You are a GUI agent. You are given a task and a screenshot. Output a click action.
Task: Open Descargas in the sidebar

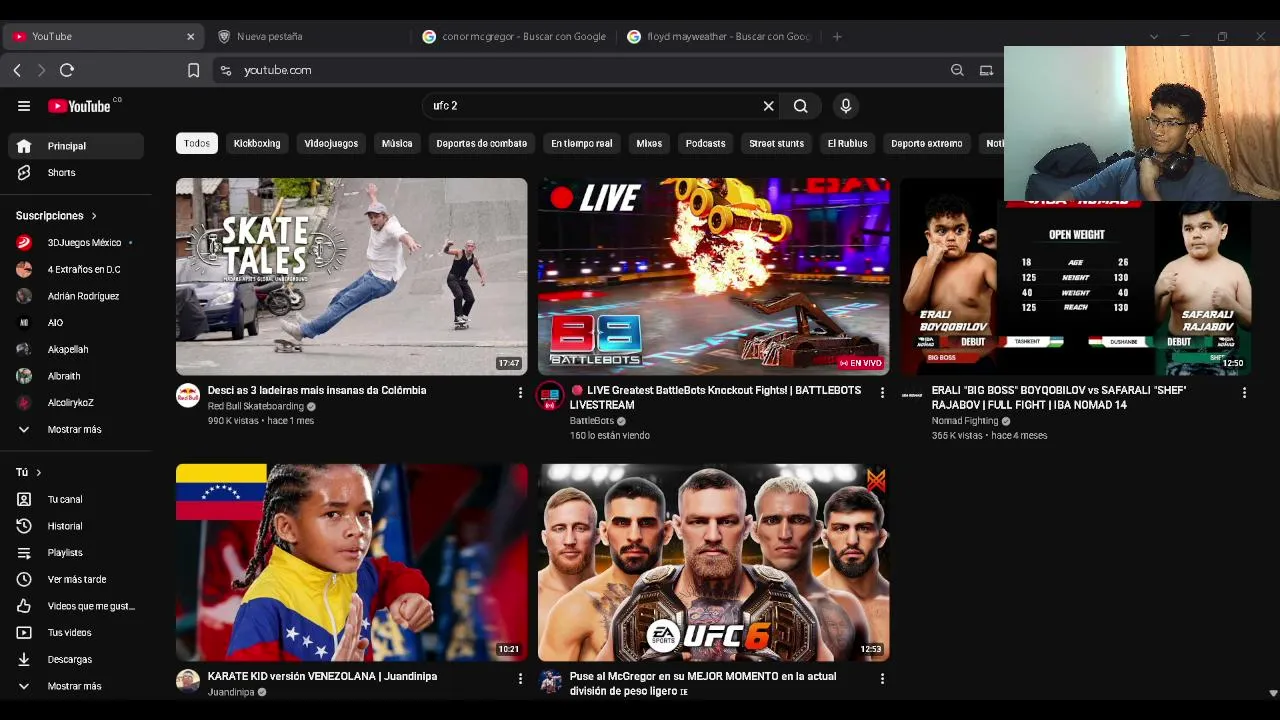pos(76,660)
